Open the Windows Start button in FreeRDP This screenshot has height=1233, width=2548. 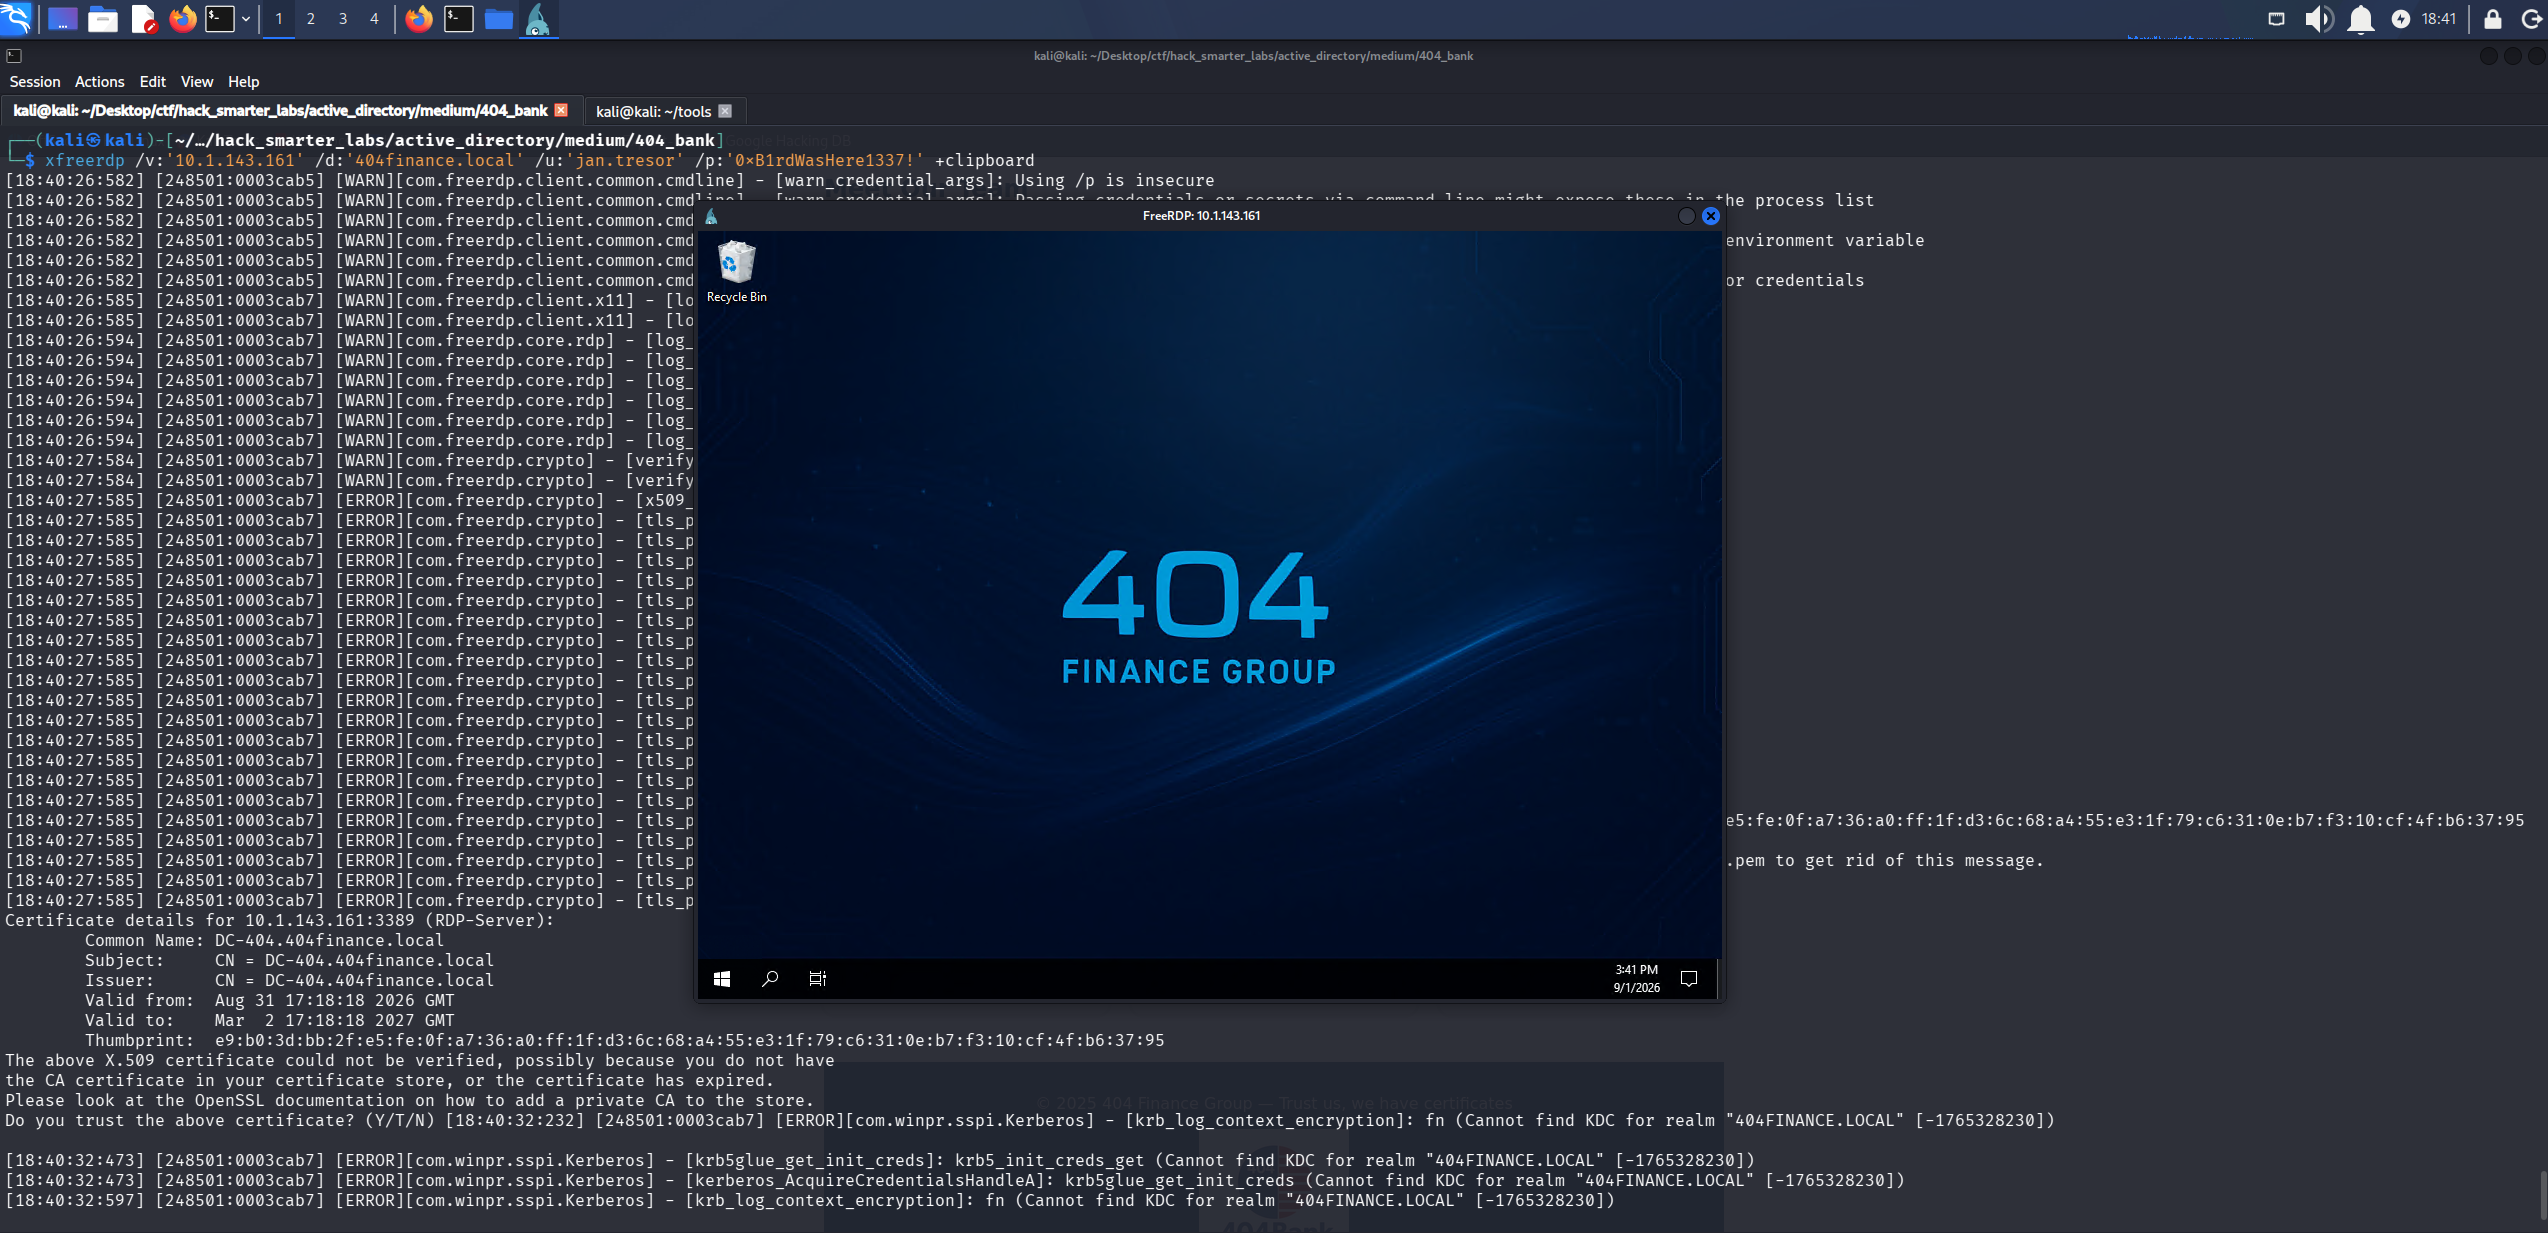(x=722, y=979)
